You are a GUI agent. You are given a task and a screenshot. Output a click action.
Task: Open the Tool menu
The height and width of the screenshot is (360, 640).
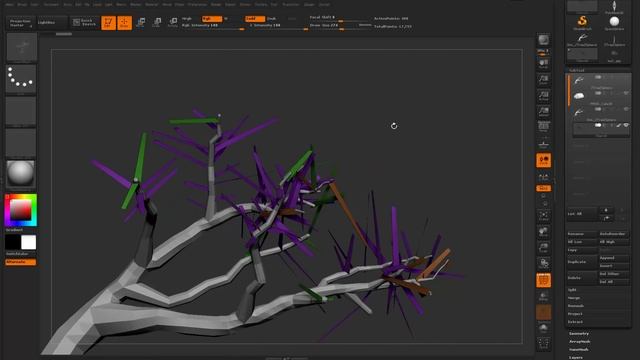[x=274, y=4]
